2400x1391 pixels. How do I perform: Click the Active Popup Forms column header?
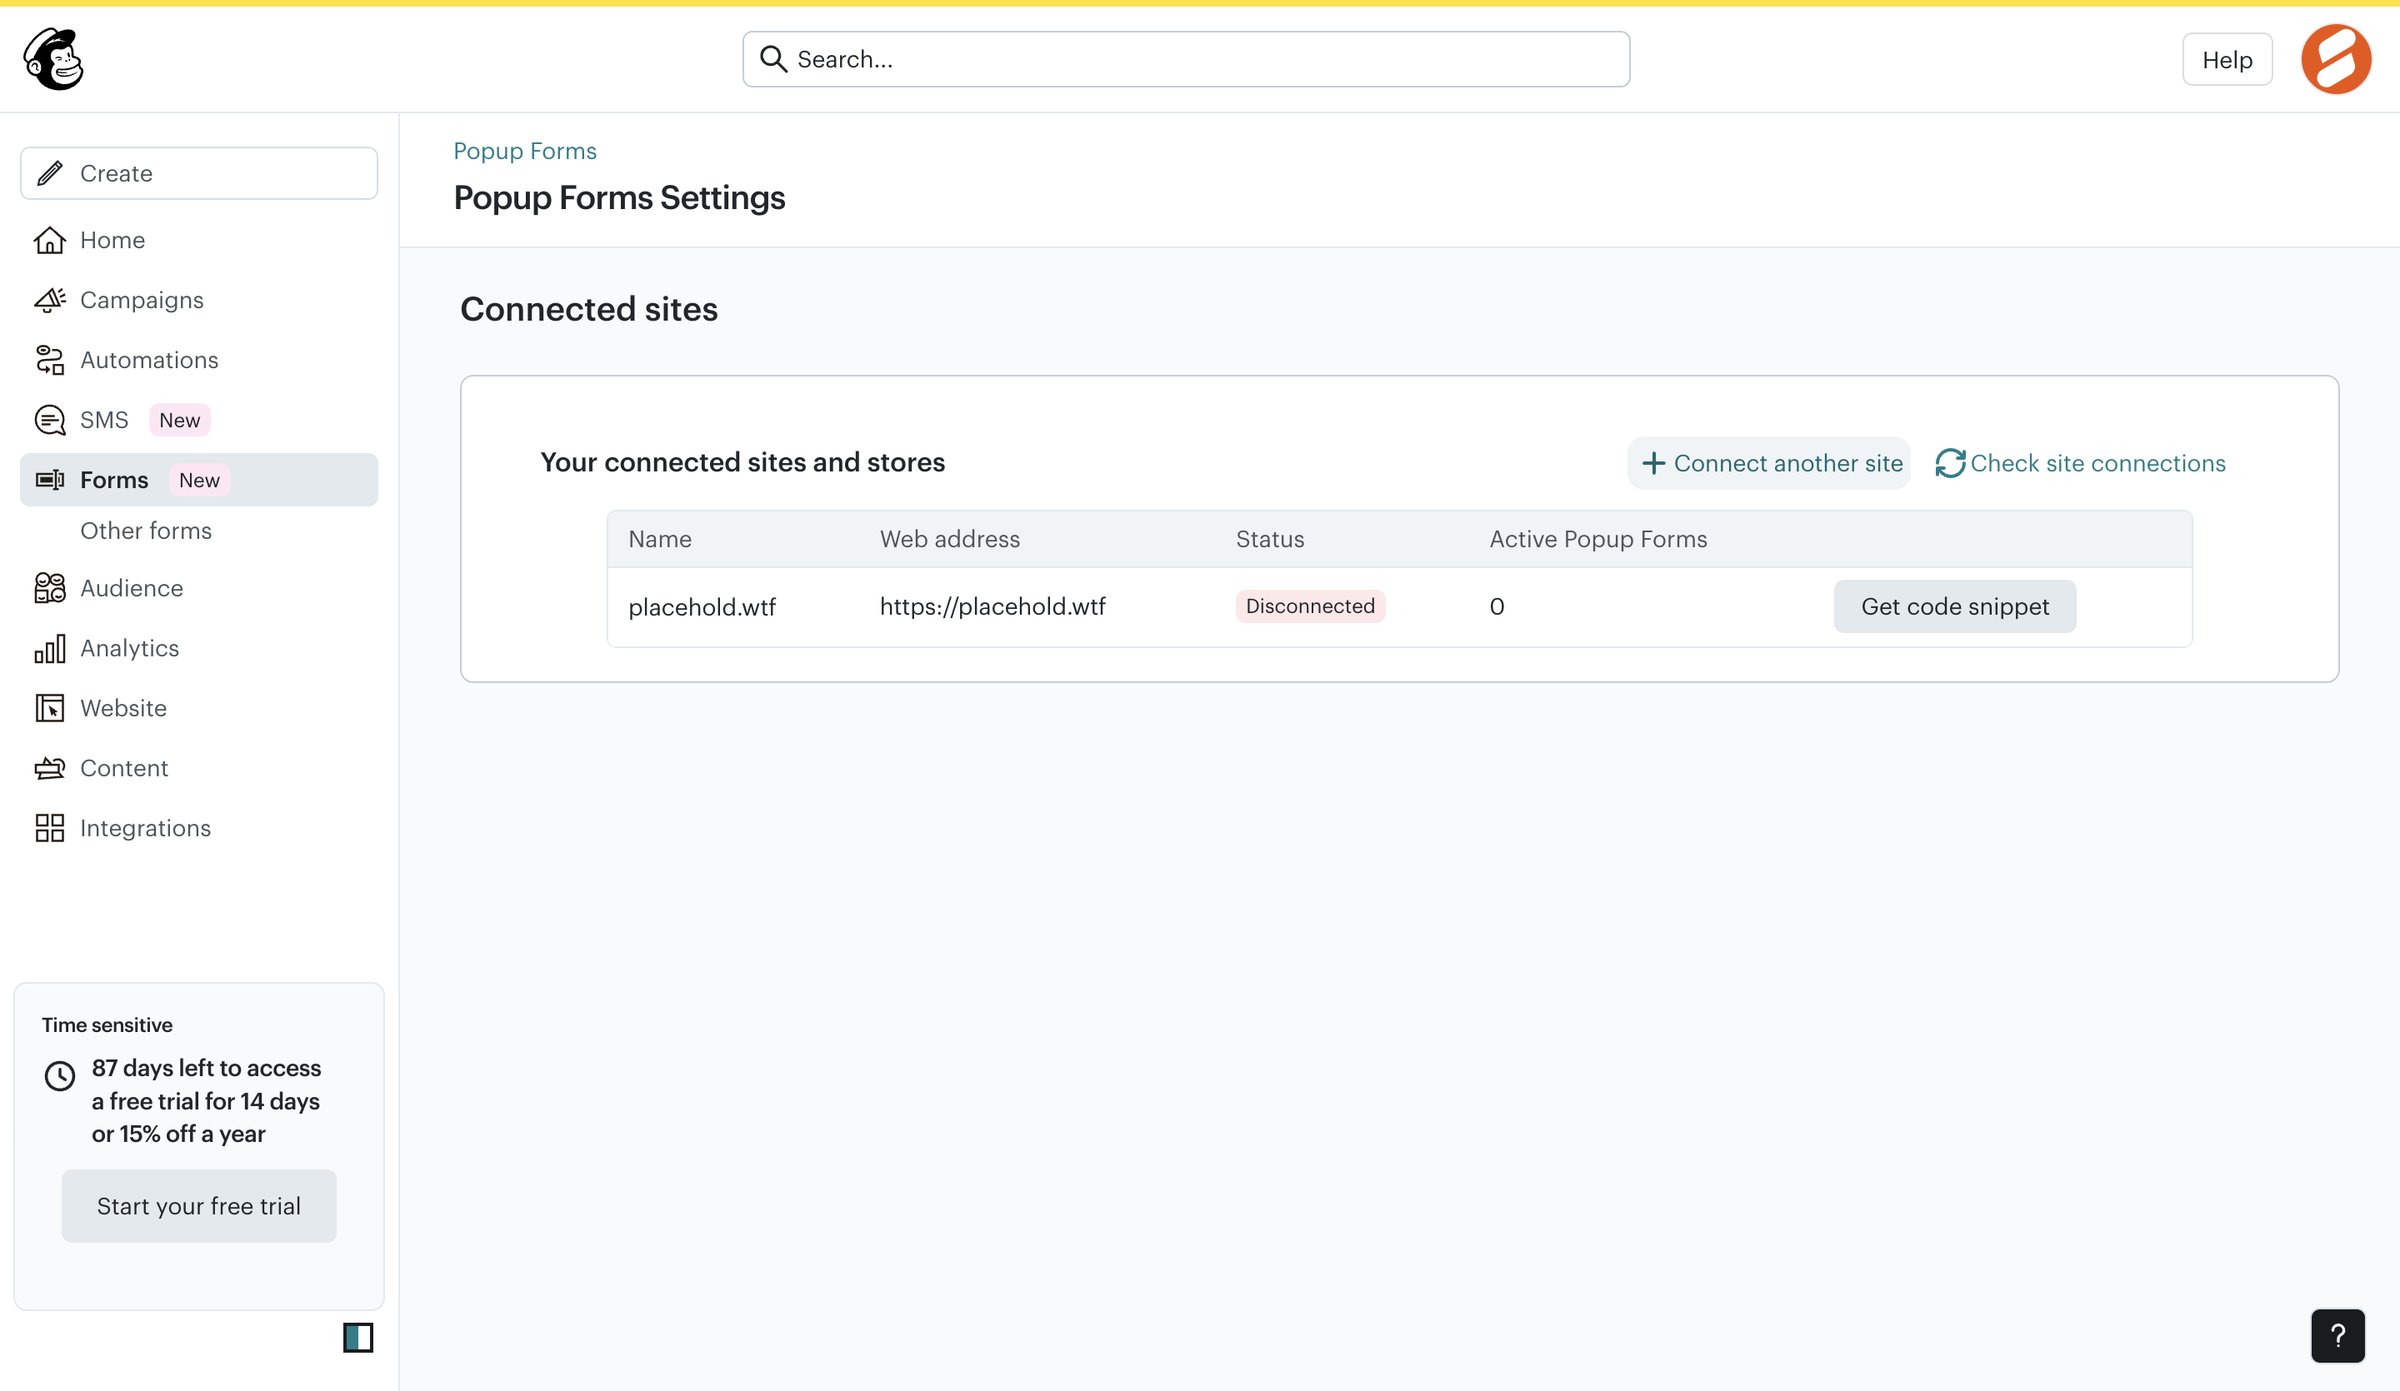(x=1598, y=539)
